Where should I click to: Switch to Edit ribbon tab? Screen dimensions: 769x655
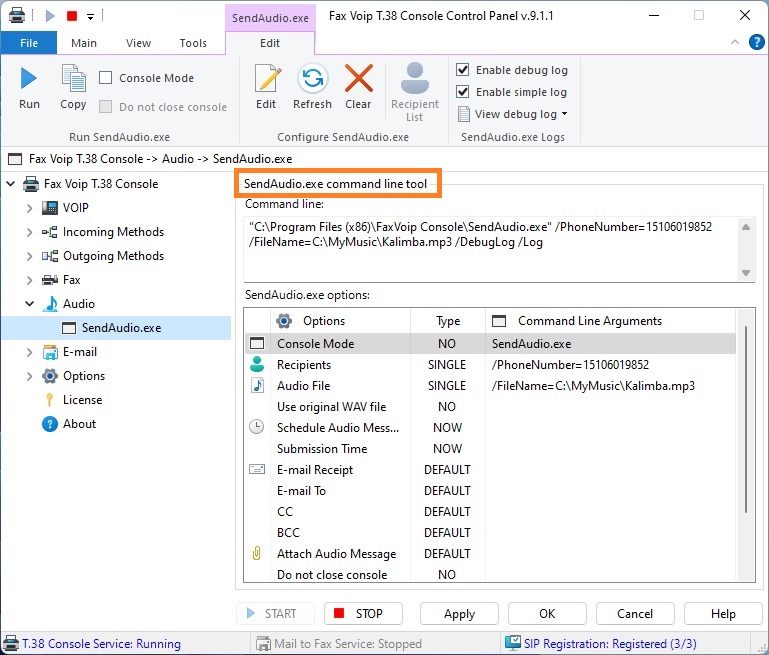click(270, 43)
